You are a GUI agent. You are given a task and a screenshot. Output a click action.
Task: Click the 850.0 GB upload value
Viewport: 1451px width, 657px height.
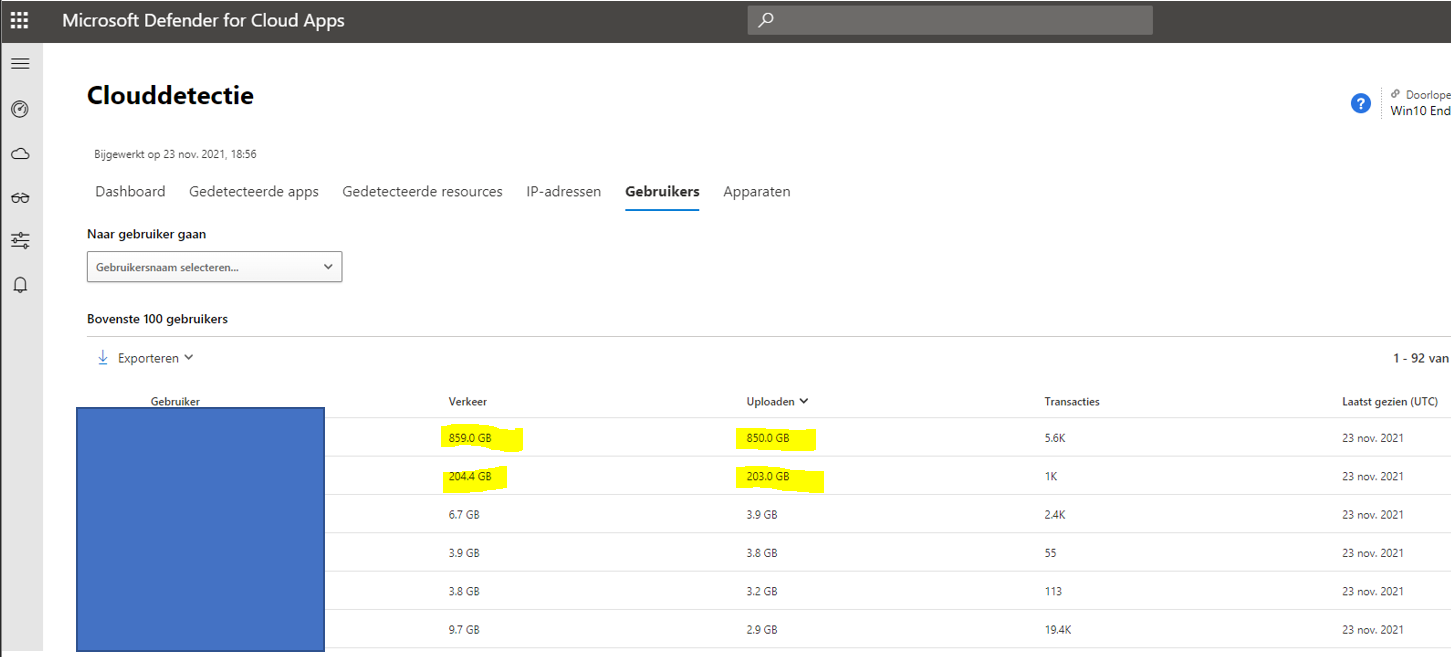pyautogui.click(x=768, y=438)
